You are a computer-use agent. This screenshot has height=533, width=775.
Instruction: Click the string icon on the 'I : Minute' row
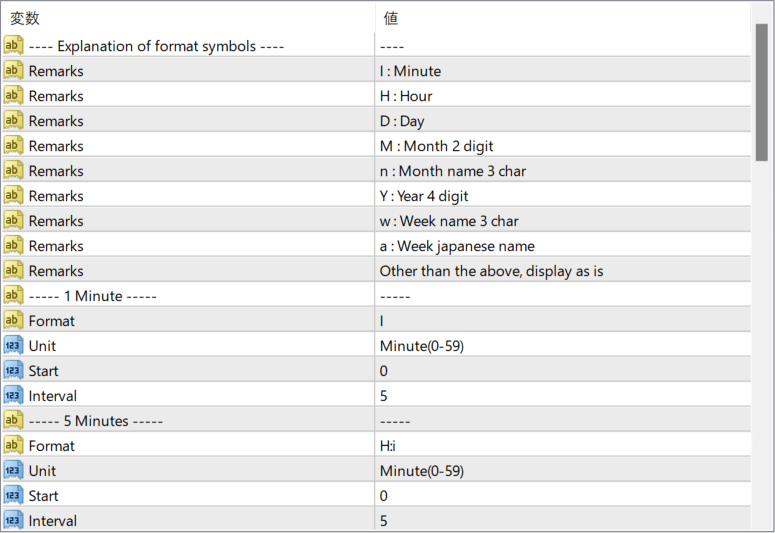click(x=13, y=71)
